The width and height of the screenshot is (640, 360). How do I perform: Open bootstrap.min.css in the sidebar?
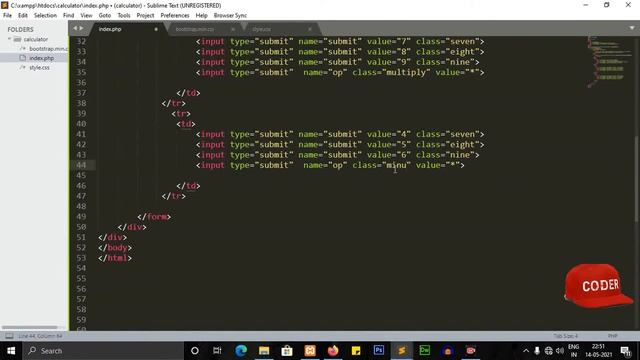[48, 49]
